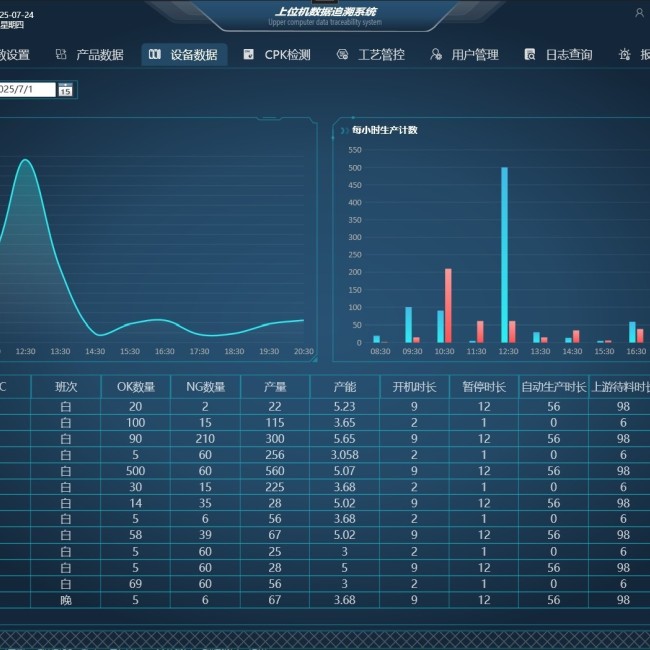
Task: Click the NG数量 column header
Action: tap(205, 387)
